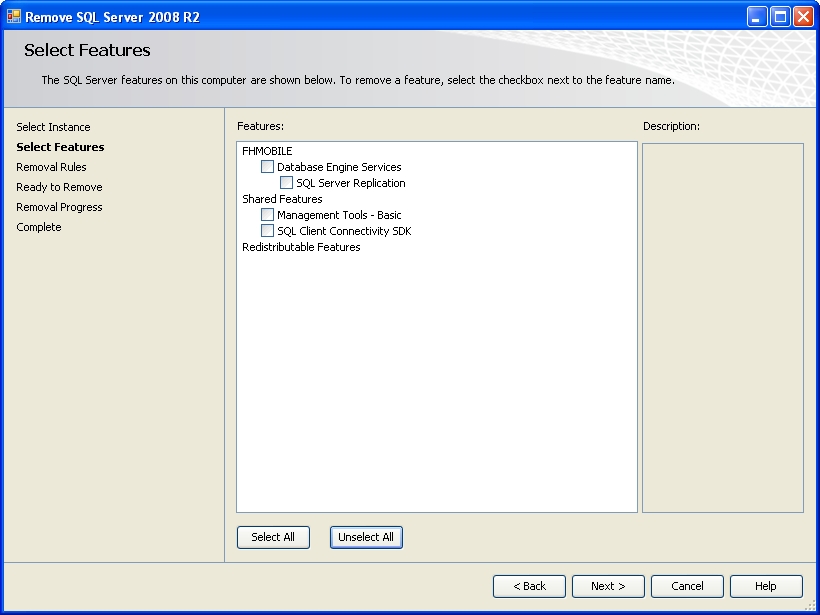Click the Description pane box
Screen dimensions: 820x615
point(723,327)
